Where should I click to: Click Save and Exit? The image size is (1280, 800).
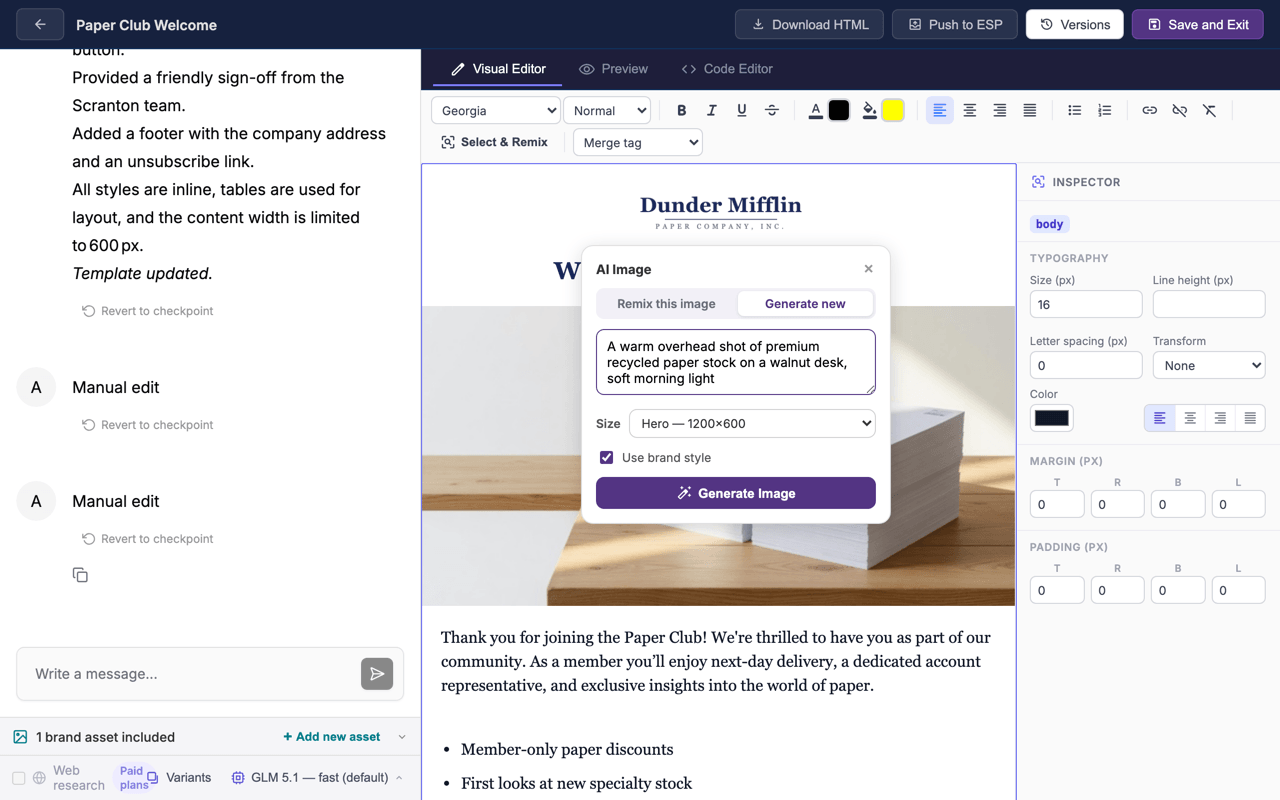click(1198, 25)
